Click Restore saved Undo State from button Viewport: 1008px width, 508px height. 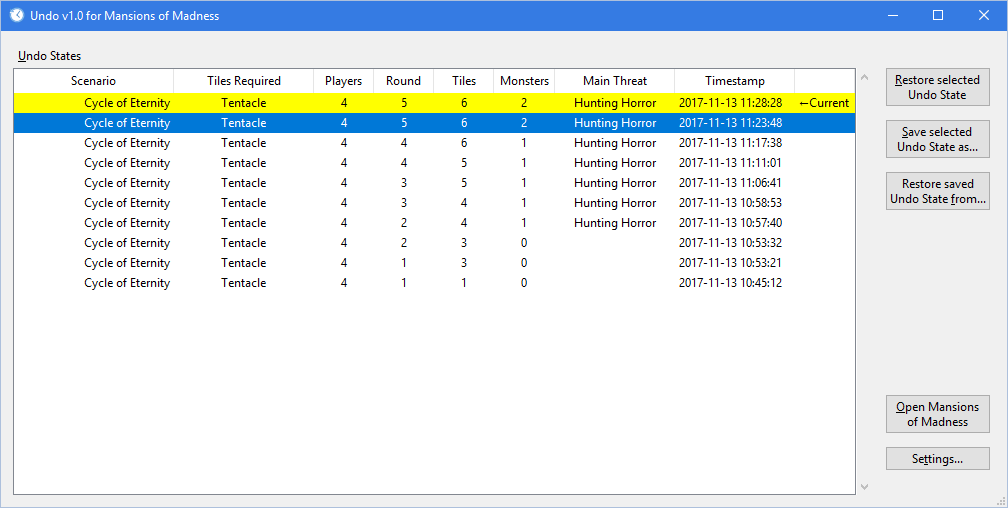click(x=937, y=191)
